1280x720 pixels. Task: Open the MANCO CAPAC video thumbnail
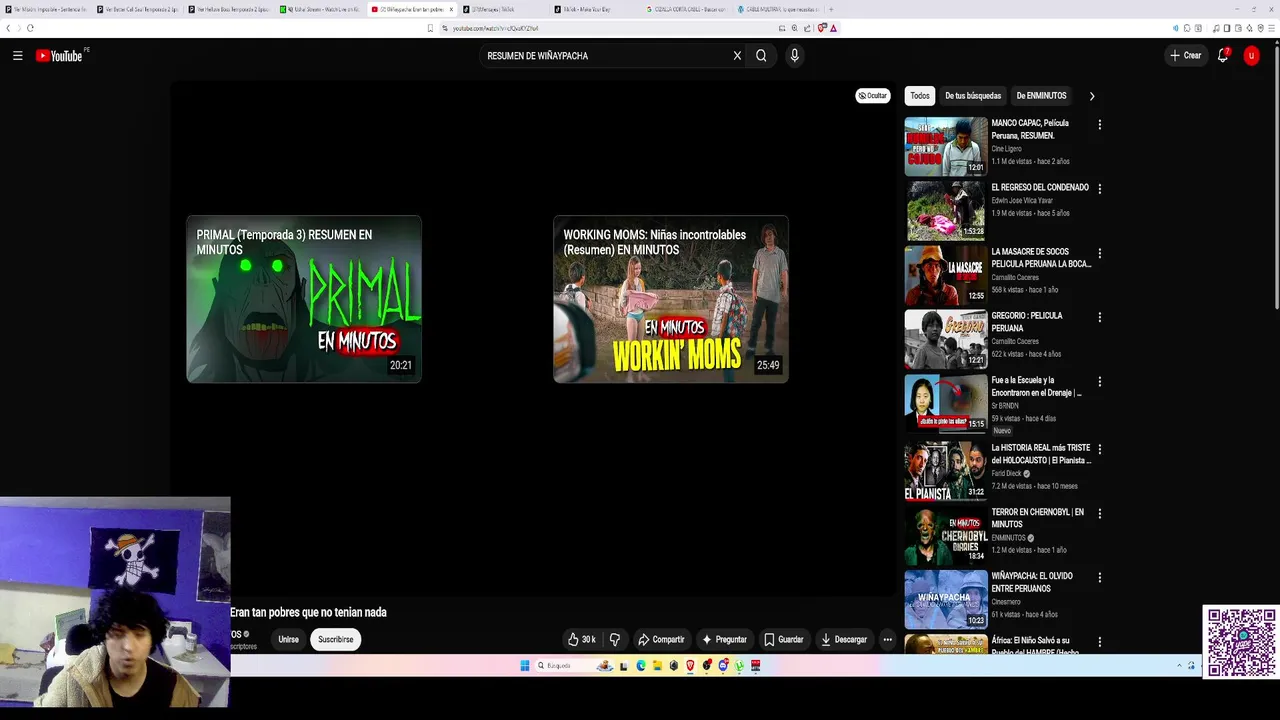pos(946,146)
